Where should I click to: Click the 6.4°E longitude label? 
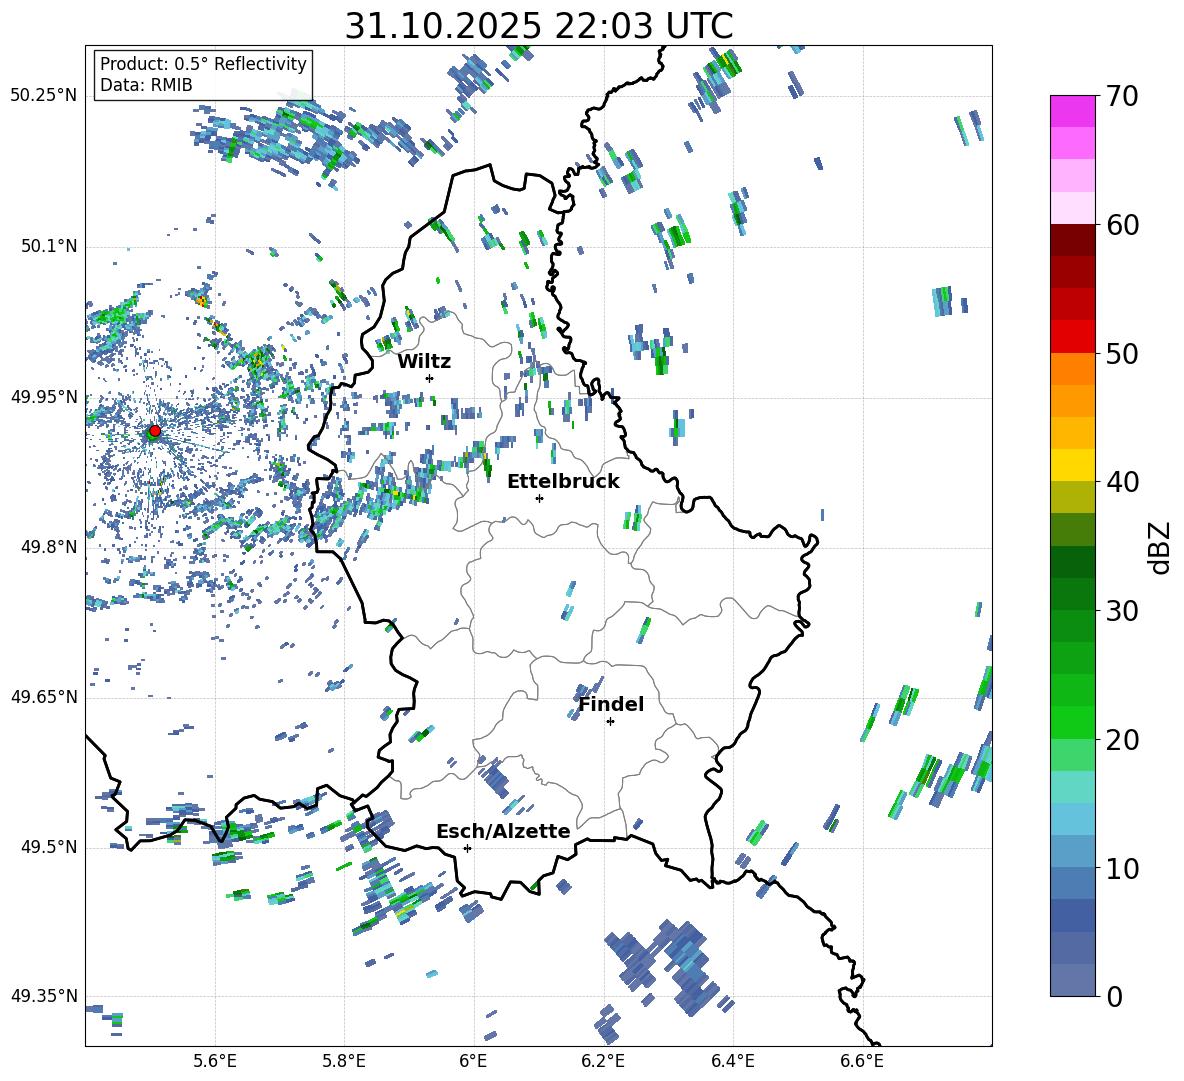(x=732, y=1061)
